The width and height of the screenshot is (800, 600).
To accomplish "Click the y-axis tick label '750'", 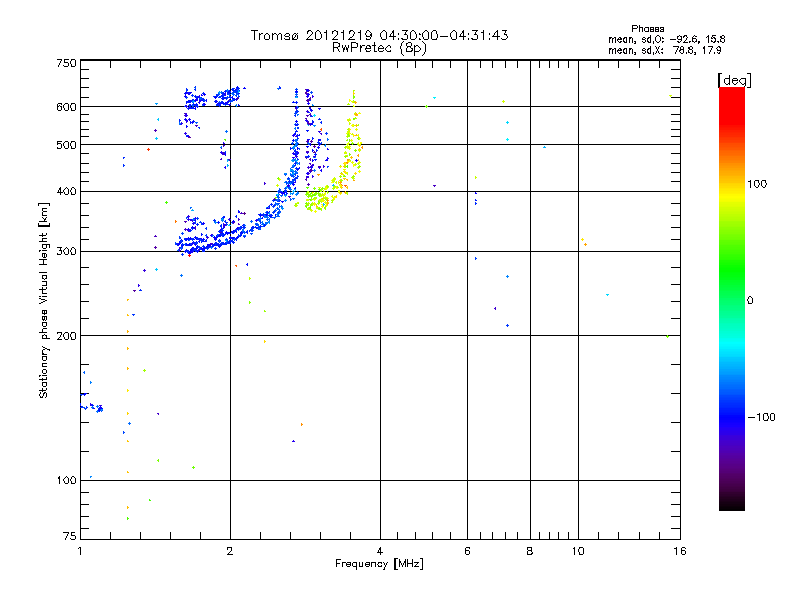I will [x=66, y=63].
